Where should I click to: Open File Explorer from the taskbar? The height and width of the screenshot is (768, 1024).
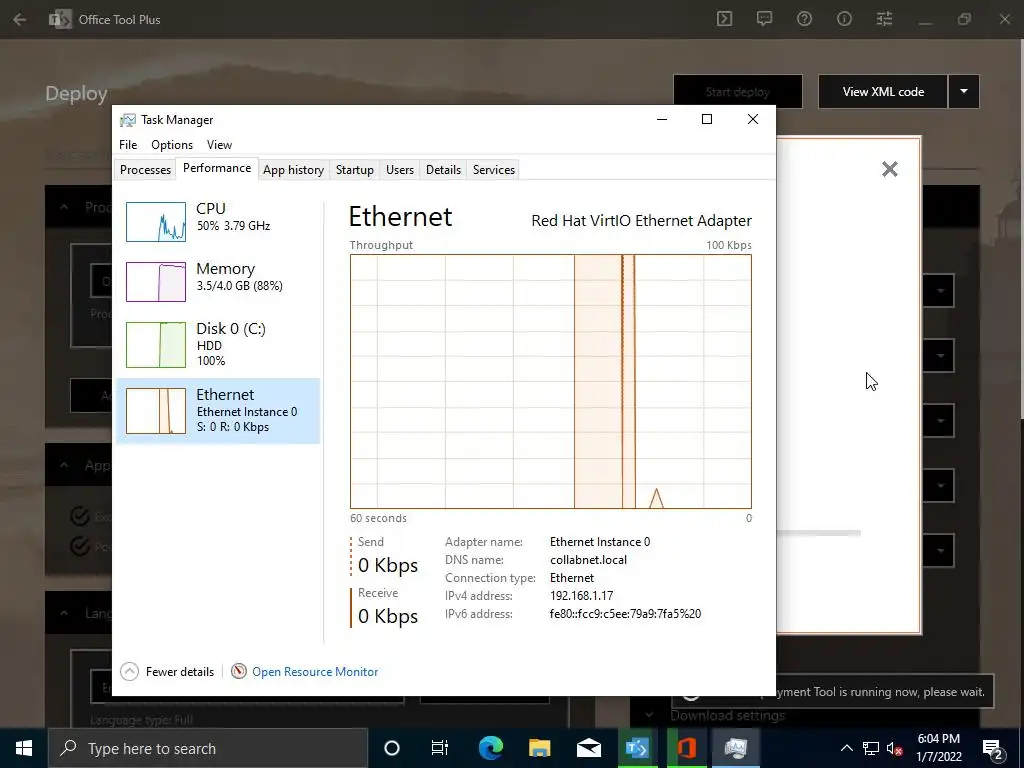(539, 748)
